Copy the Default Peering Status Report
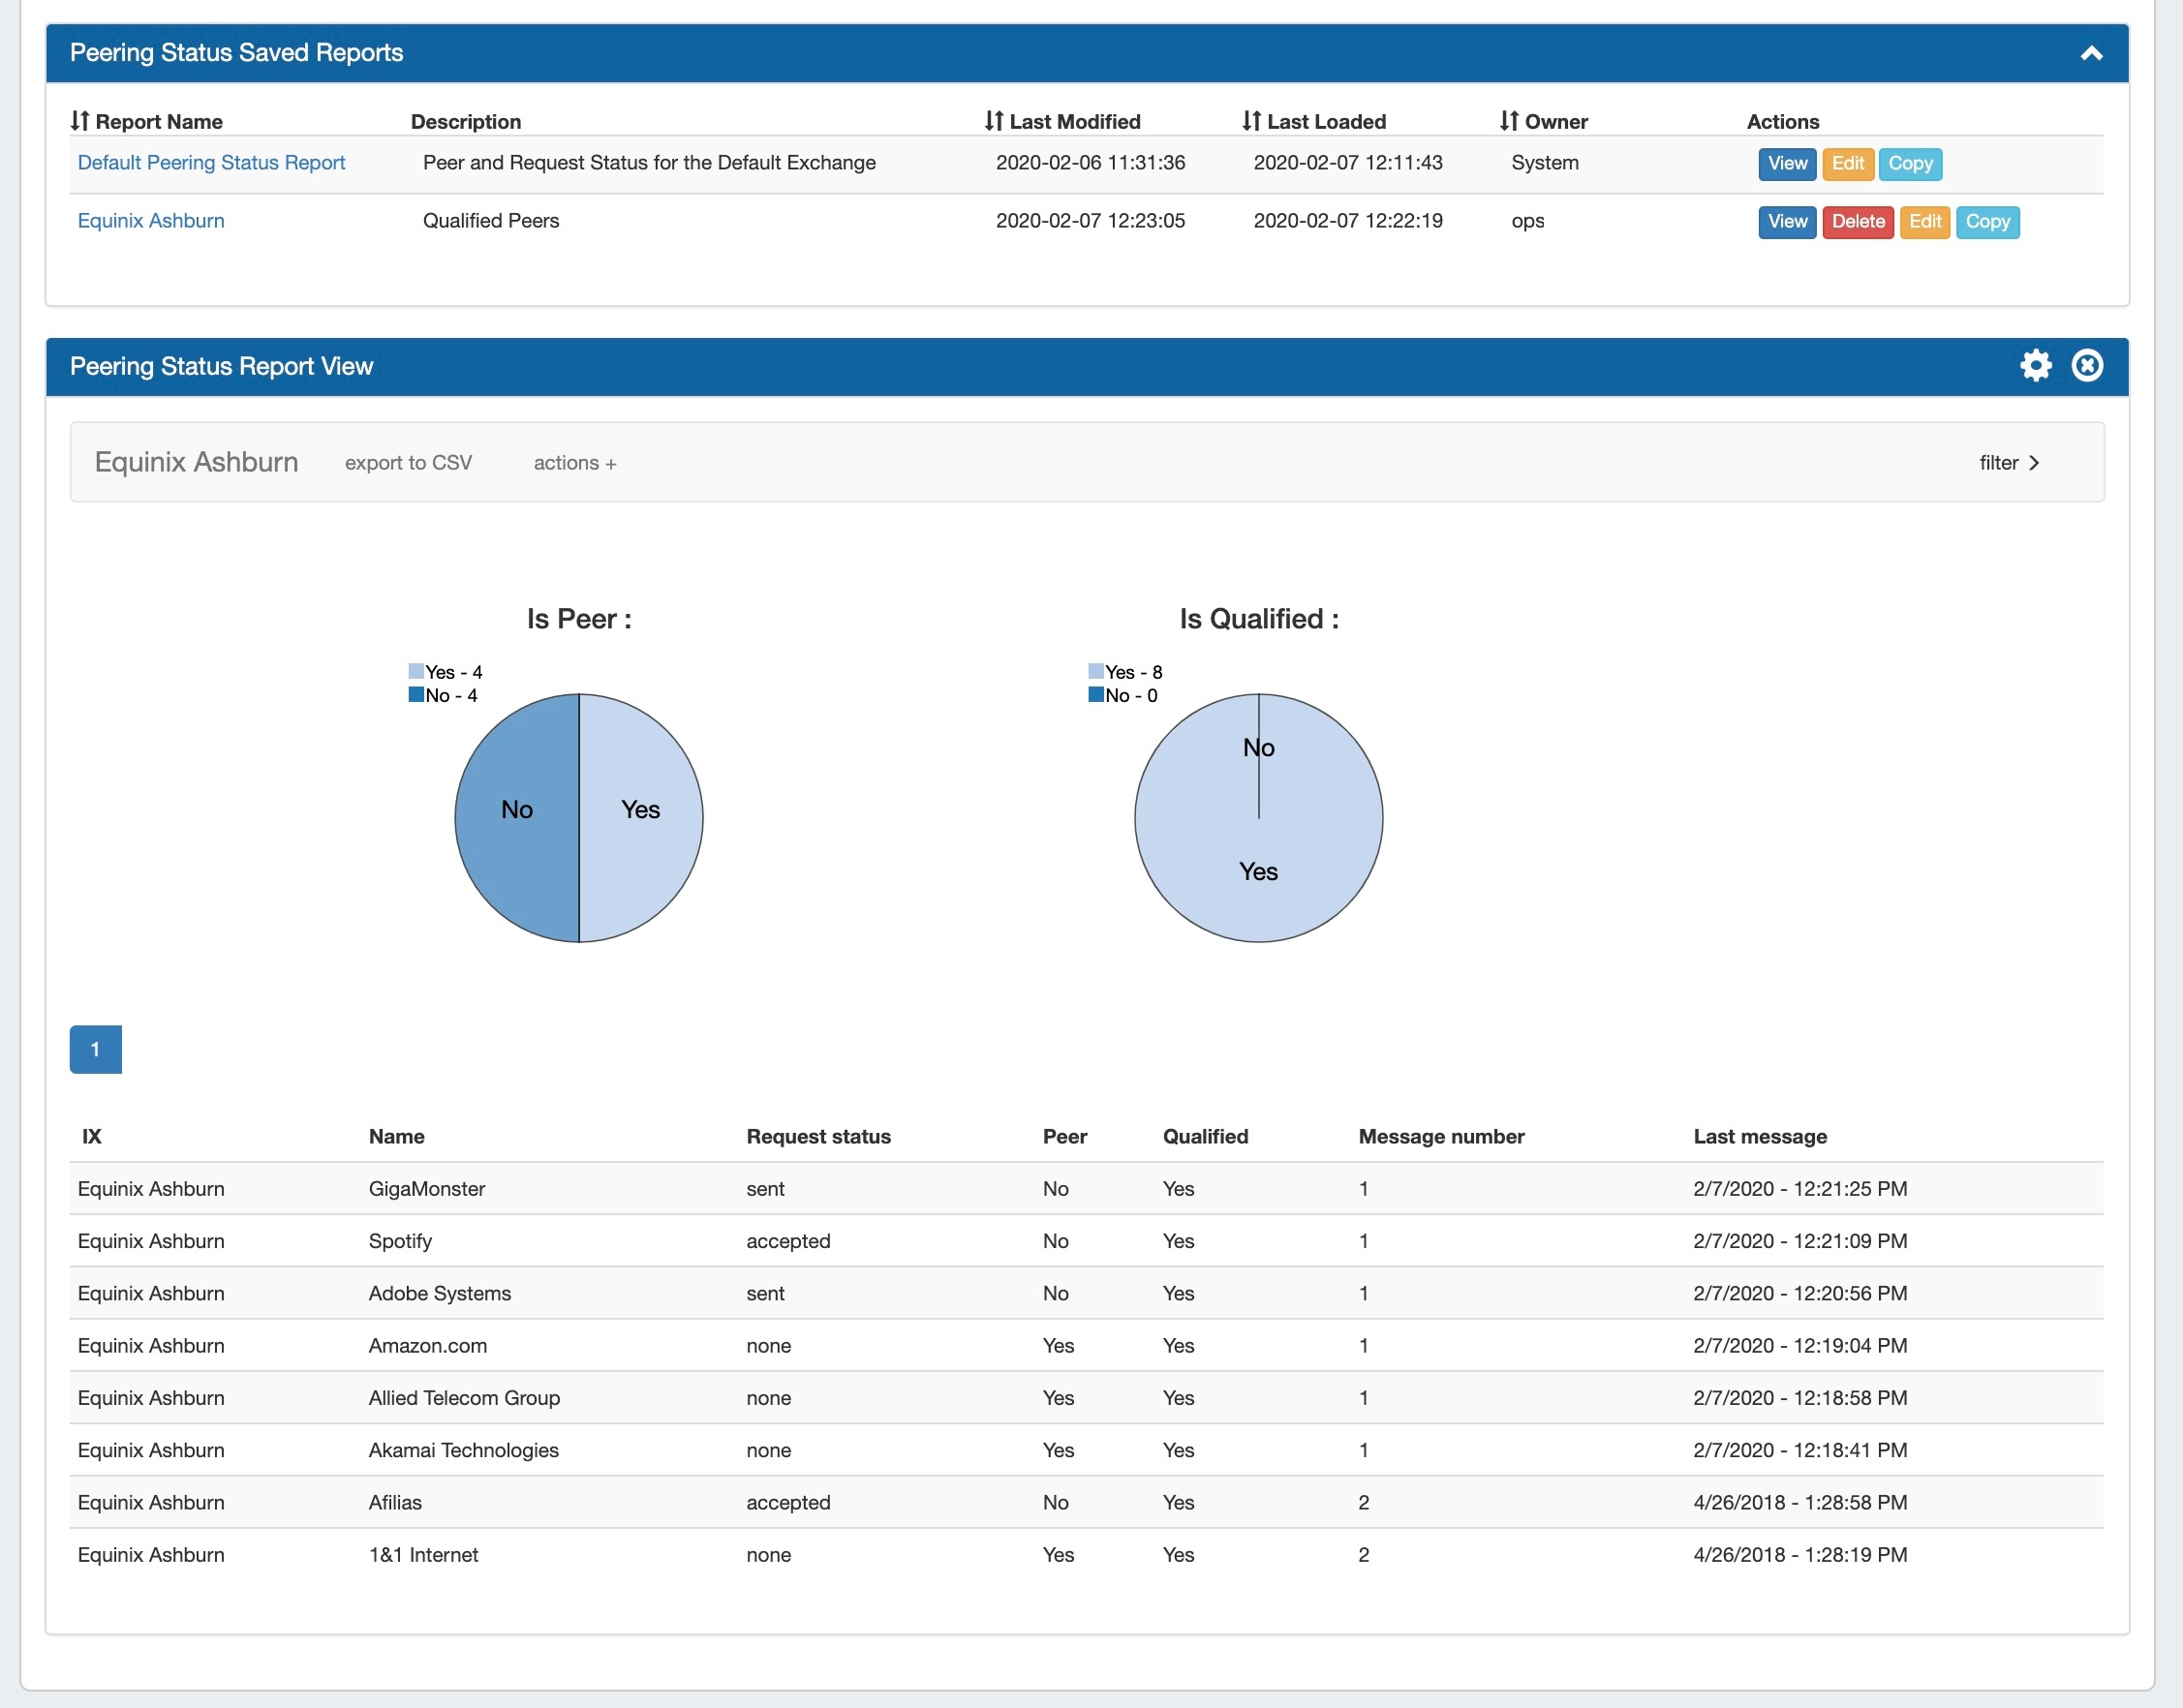The height and width of the screenshot is (1708, 2183). [x=1909, y=164]
